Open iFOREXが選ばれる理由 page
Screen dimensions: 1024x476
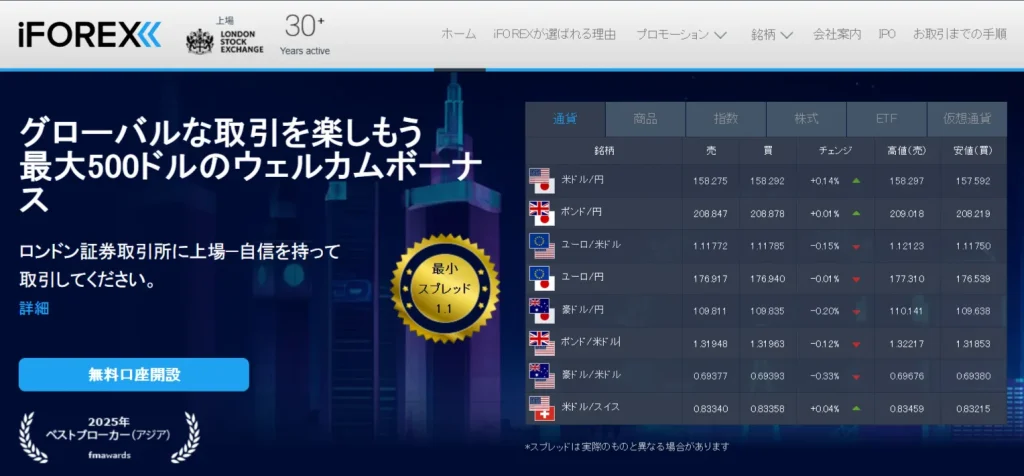(554, 35)
